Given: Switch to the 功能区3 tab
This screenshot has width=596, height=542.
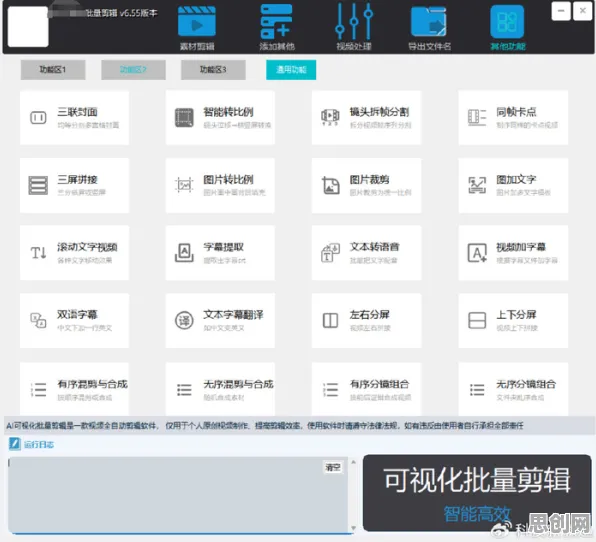Looking at the screenshot, I should [213, 70].
